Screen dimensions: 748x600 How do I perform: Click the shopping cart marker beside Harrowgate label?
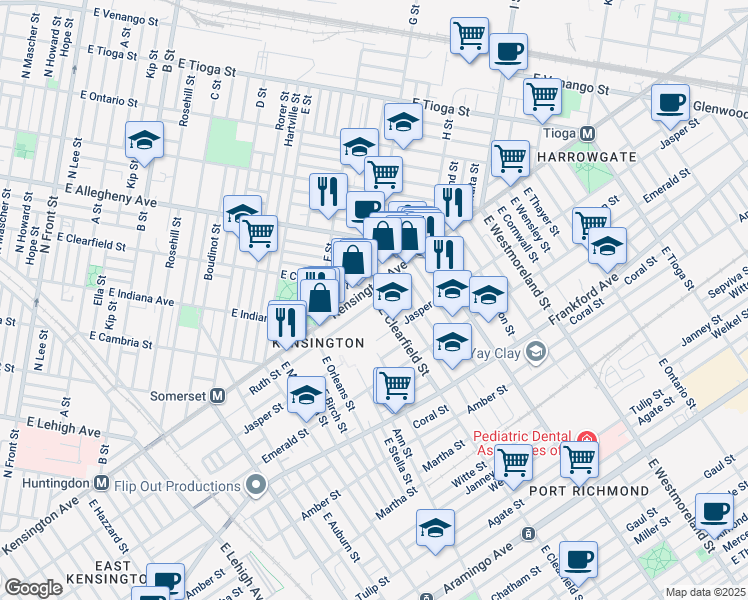[x=510, y=158]
